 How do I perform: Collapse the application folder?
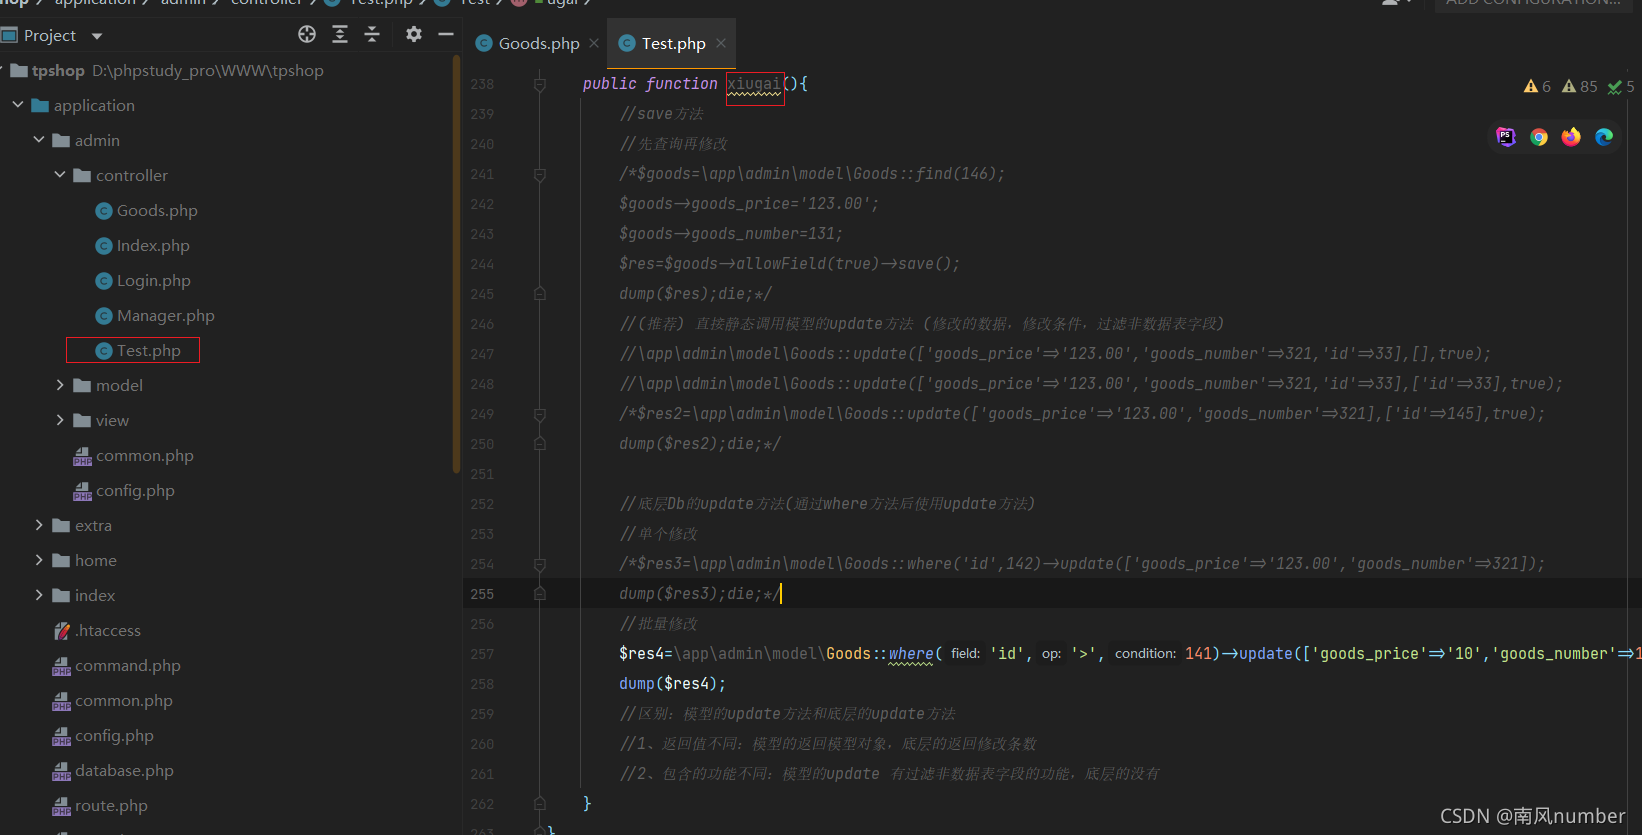(x=18, y=105)
